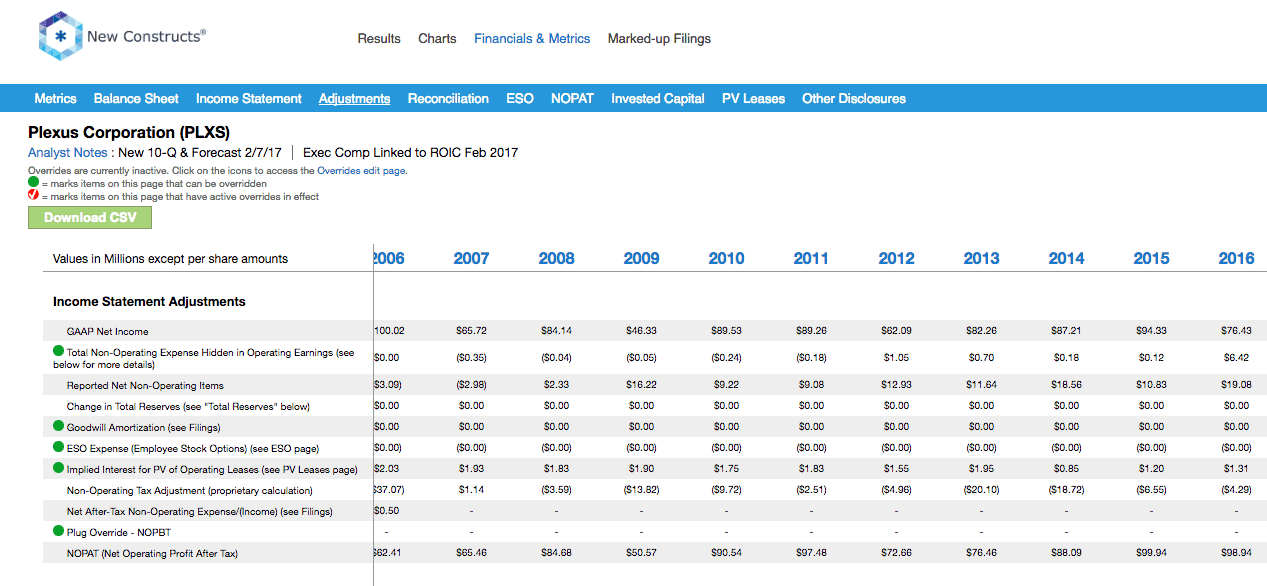
Task: Select the Adjustments tab
Action: coord(354,98)
